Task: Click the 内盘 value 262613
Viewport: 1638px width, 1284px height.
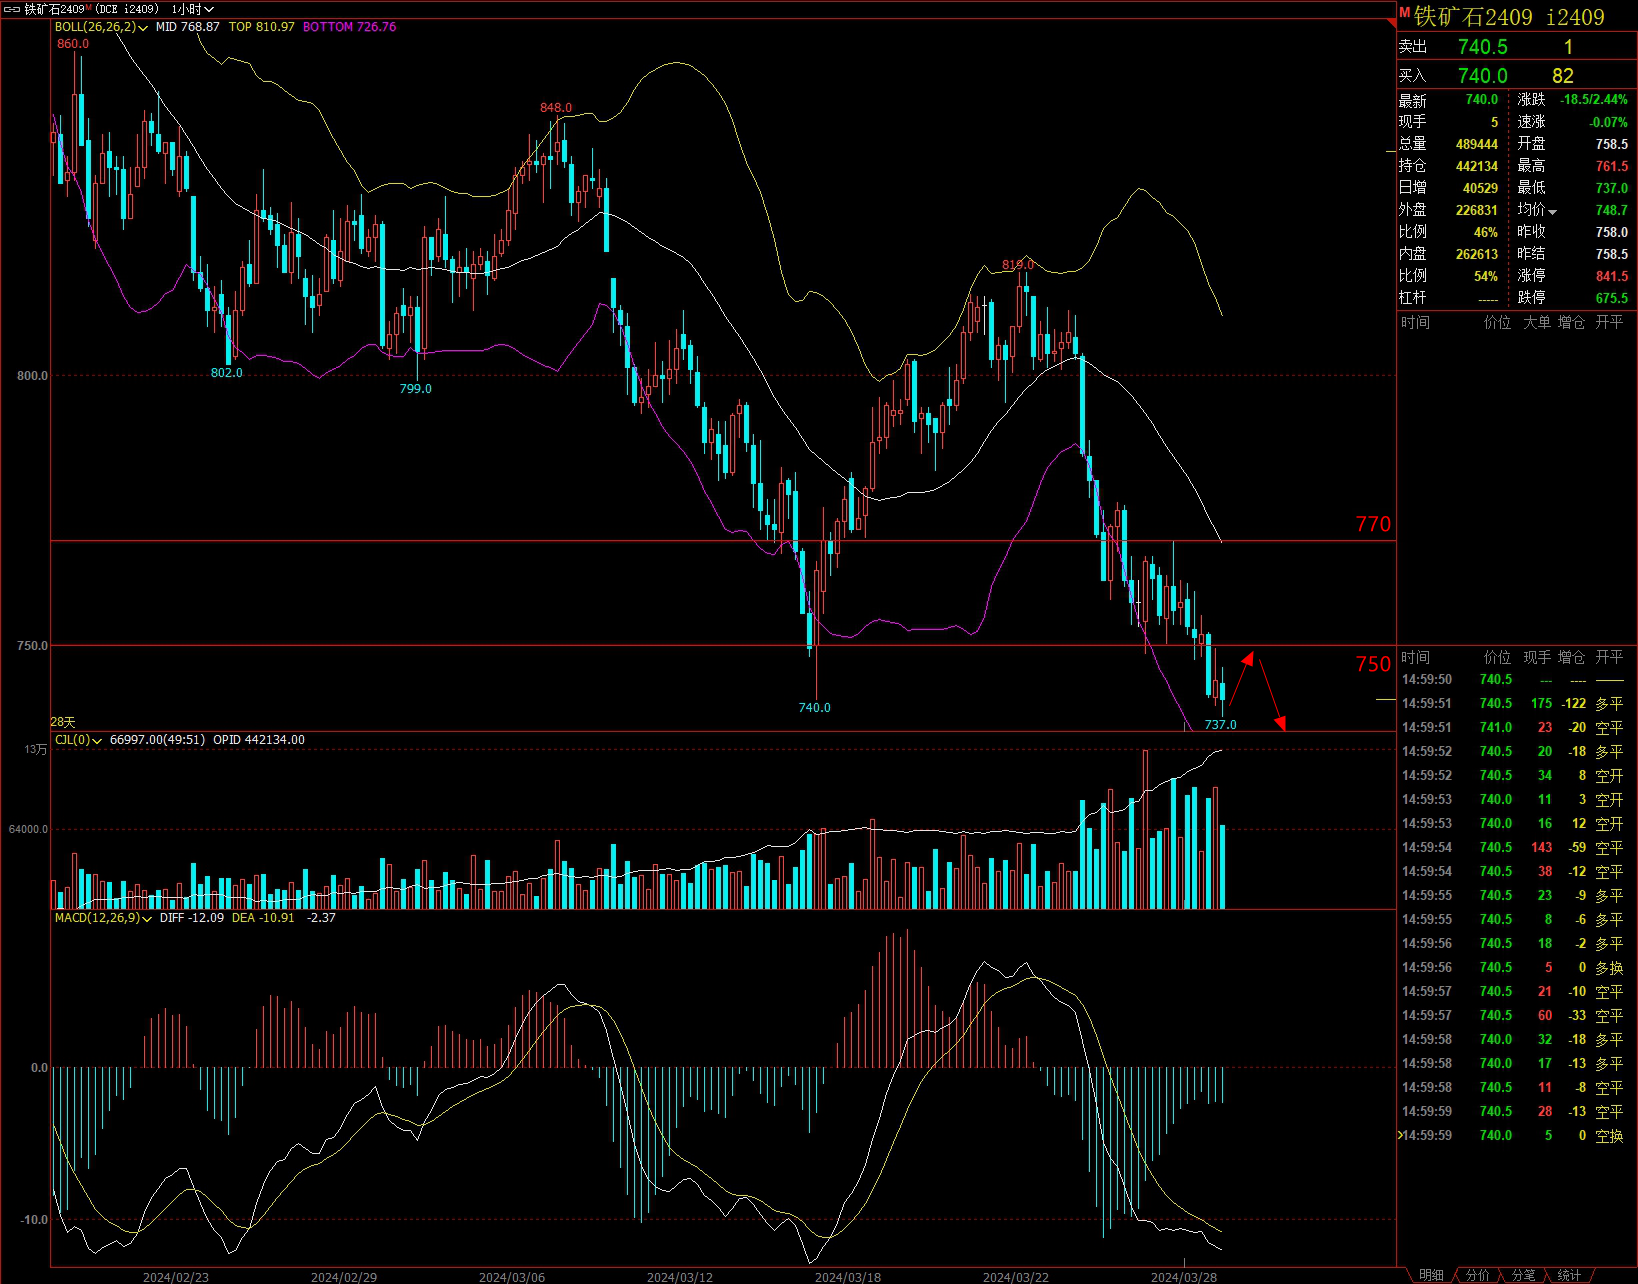Action: coord(1476,254)
